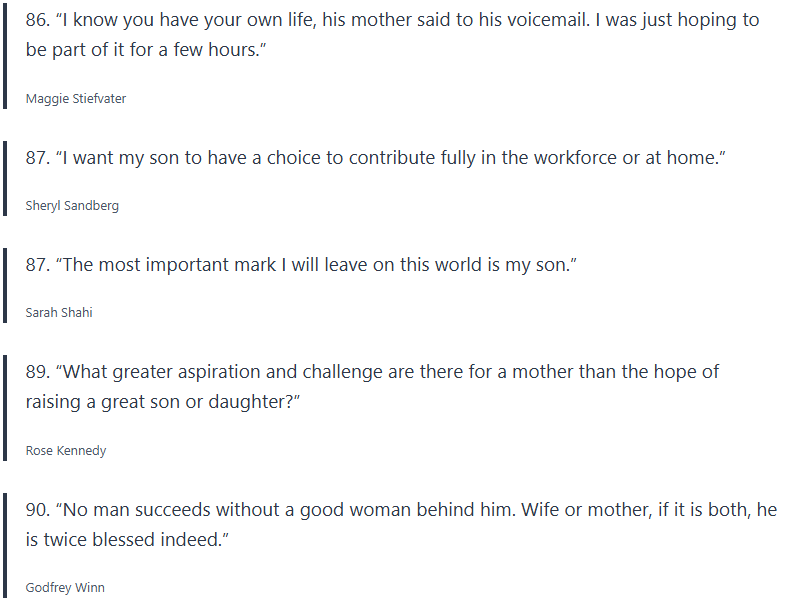Viewport: 808px width, 602px height.
Task: Click the Maggie Stiefvater author name
Action: point(76,98)
